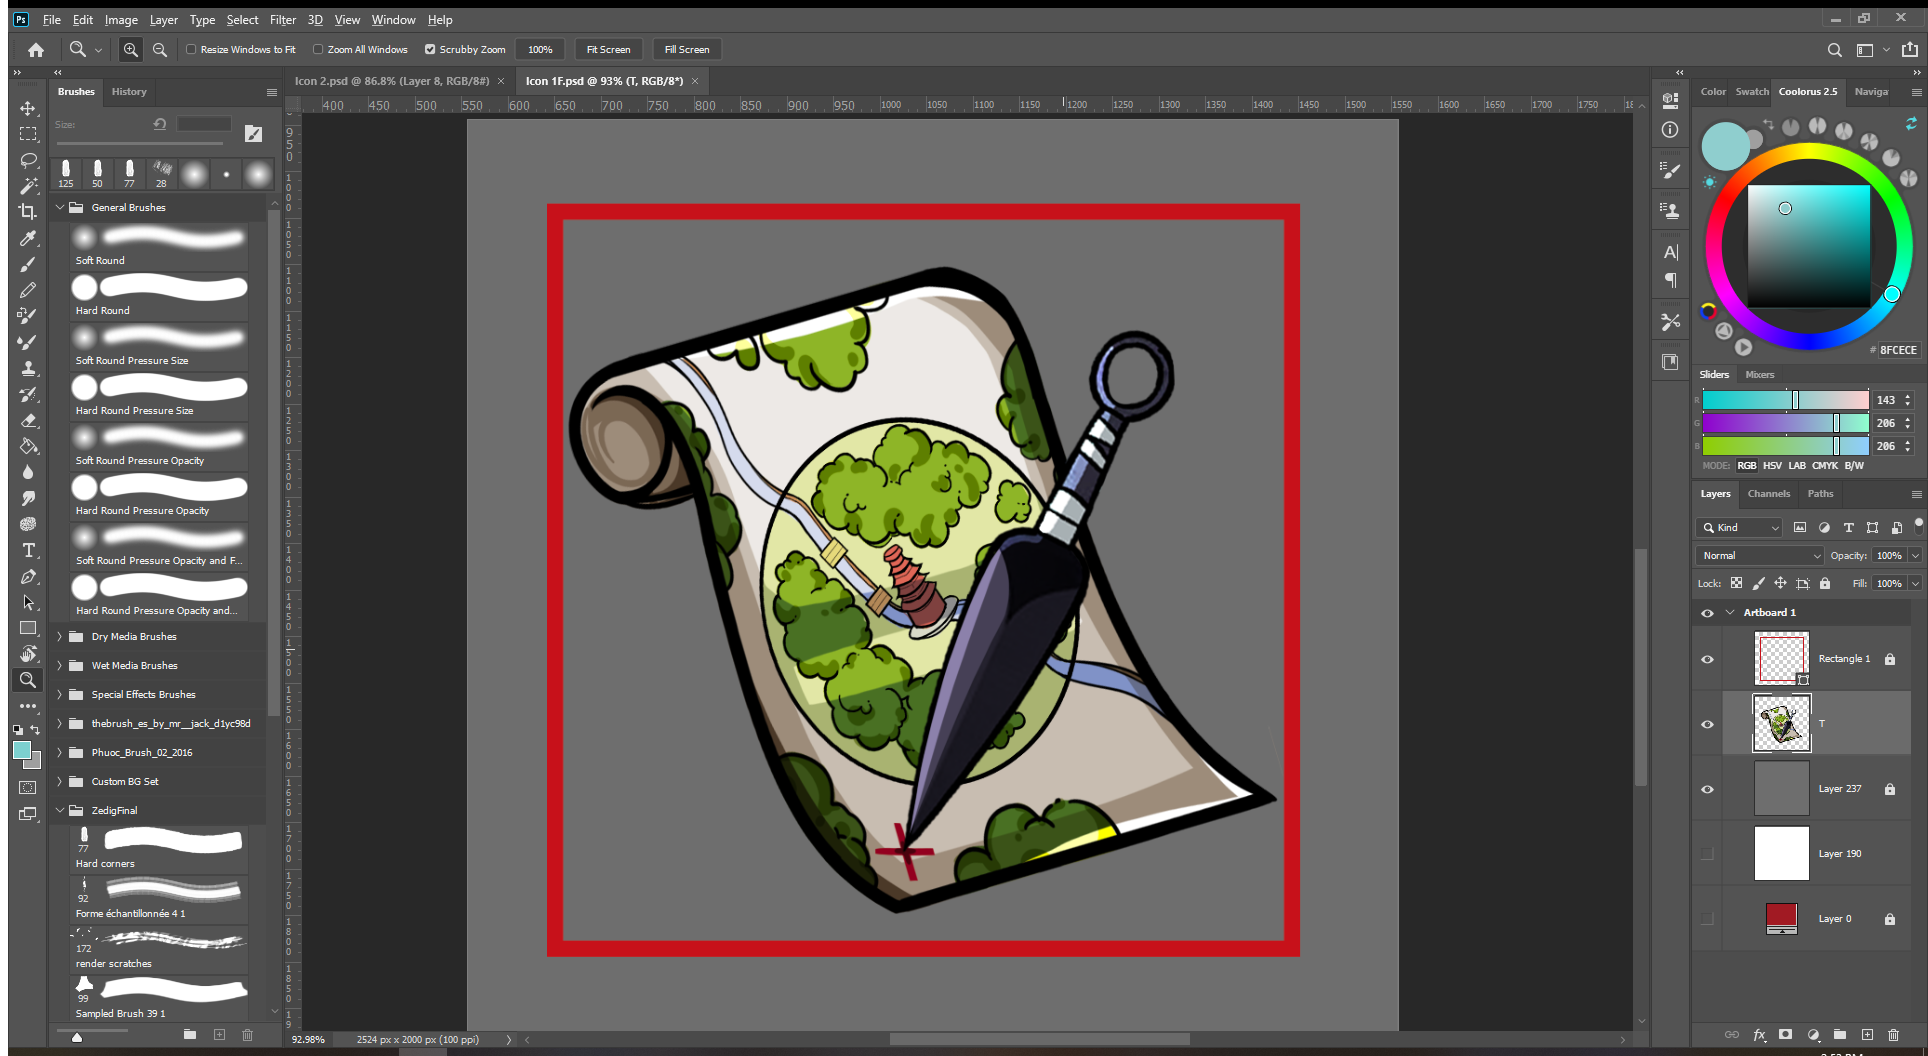Select the Eyedropper tool
Viewport: 1928px width, 1056px height.
(x=28, y=238)
